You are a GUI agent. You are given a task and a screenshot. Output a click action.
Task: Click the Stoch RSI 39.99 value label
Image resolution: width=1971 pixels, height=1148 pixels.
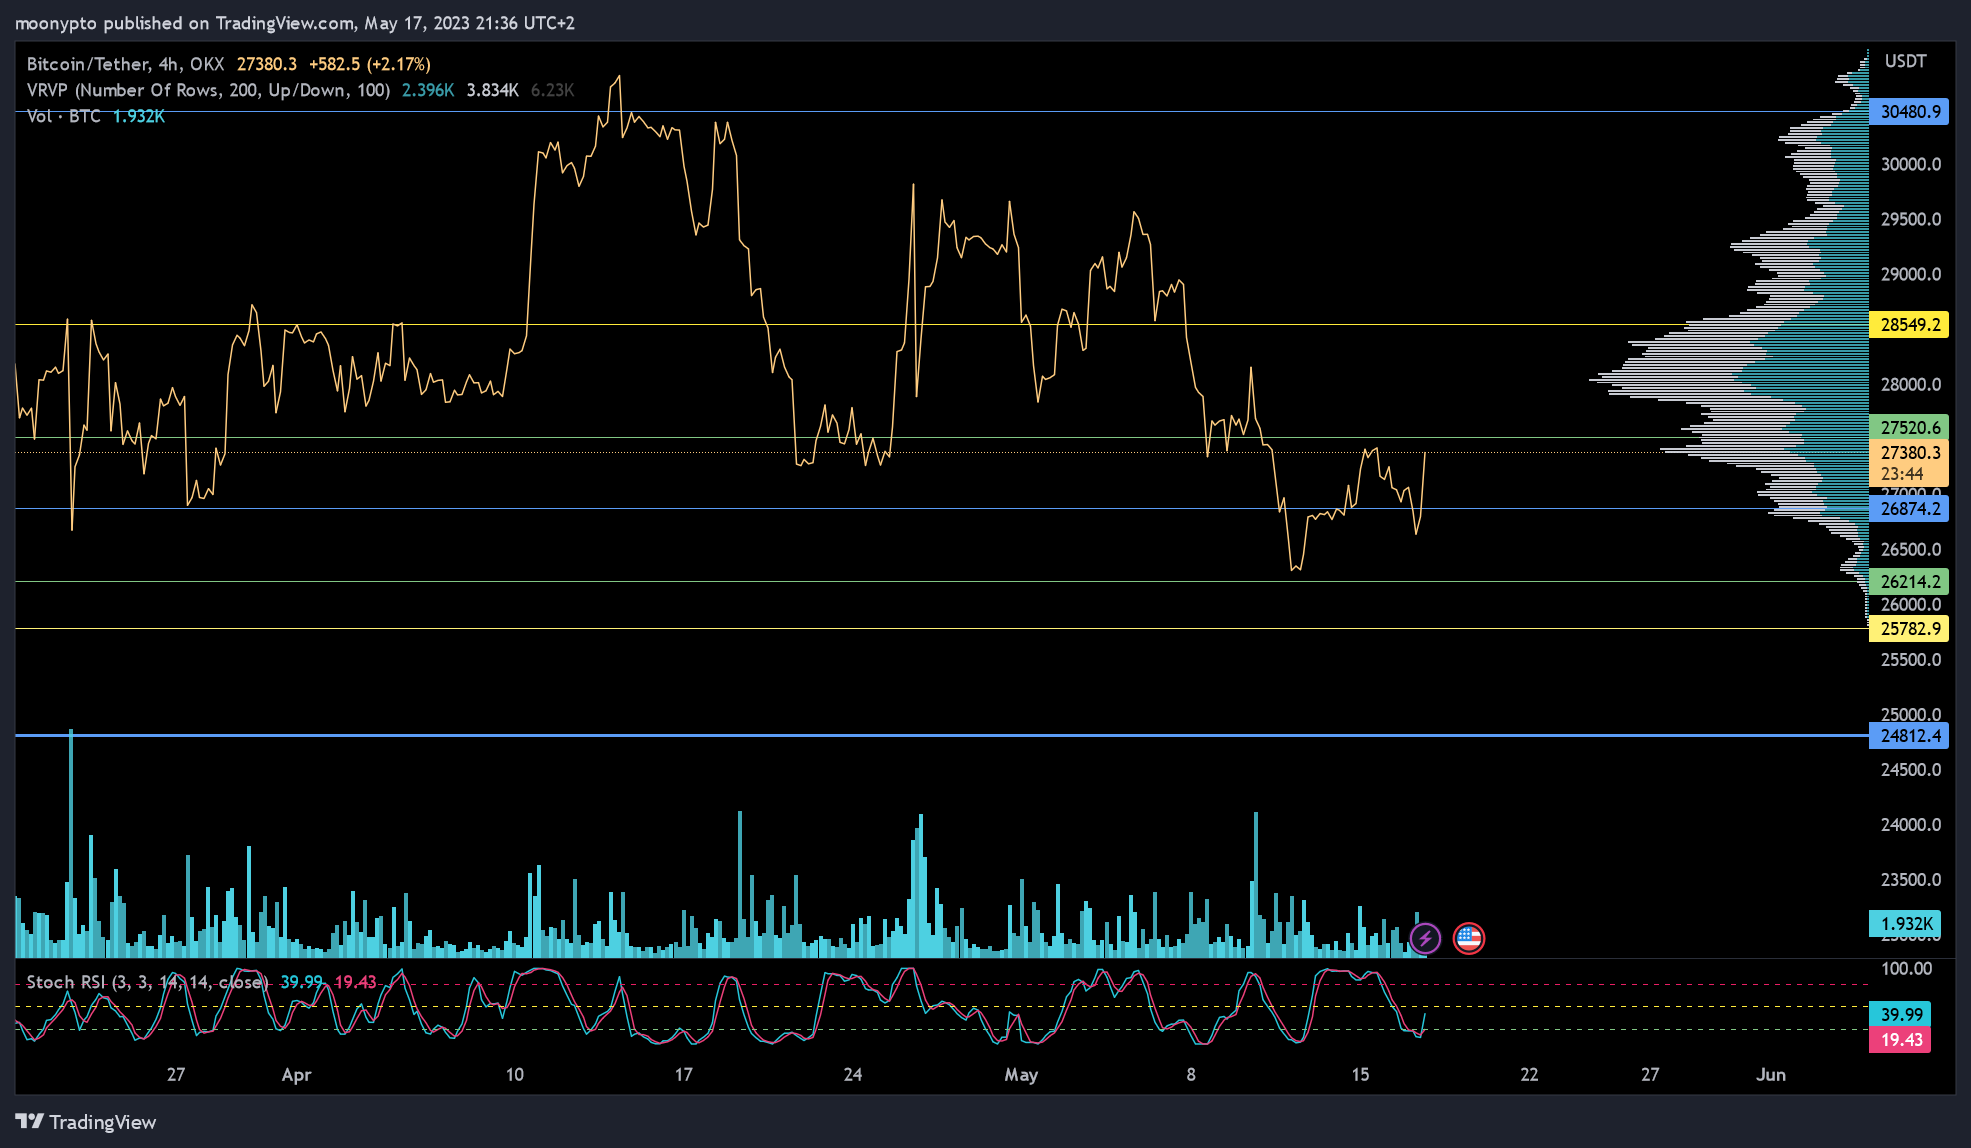point(1900,1015)
